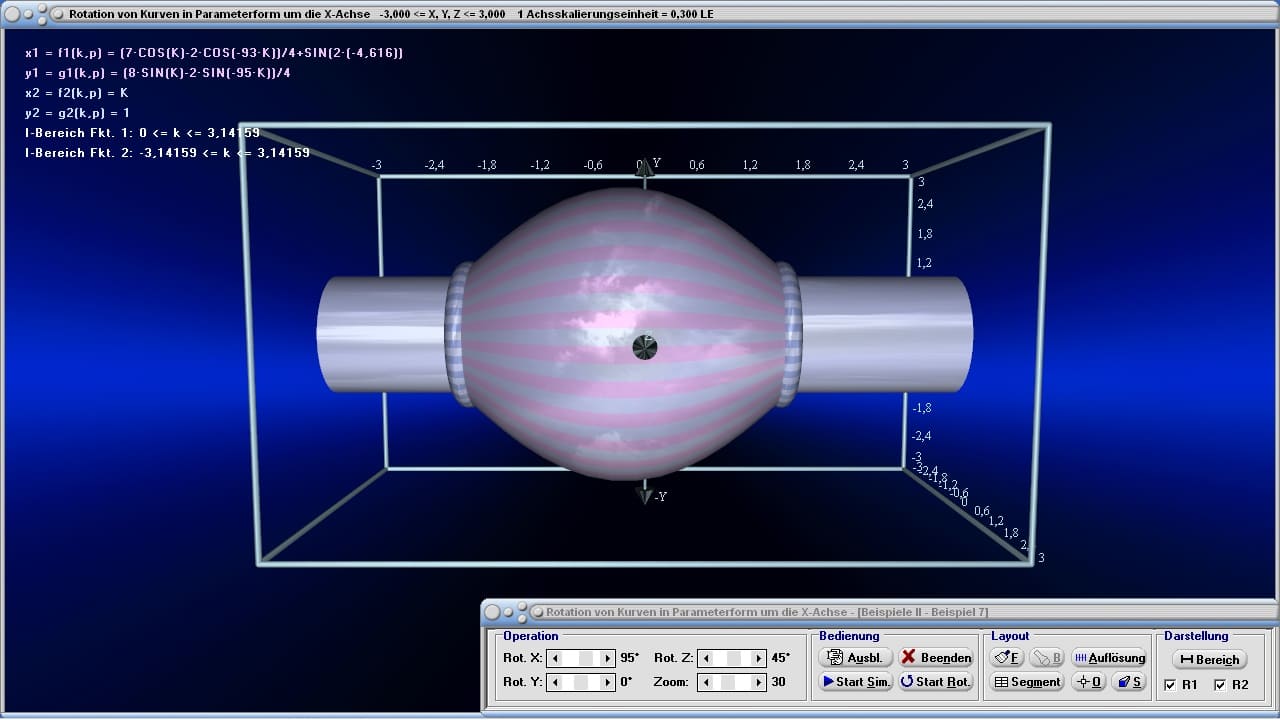Screen dimensions: 1280x720
Task: Click the control panel title bar
Action: click(880, 611)
